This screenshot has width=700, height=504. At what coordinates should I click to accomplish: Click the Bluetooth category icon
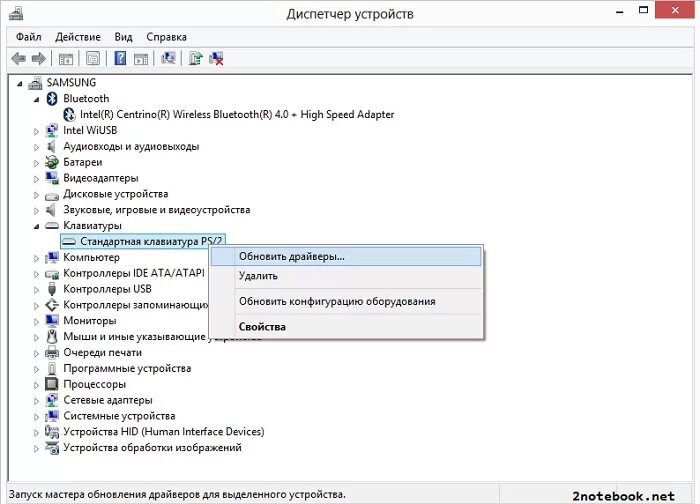click(x=52, y=98)
